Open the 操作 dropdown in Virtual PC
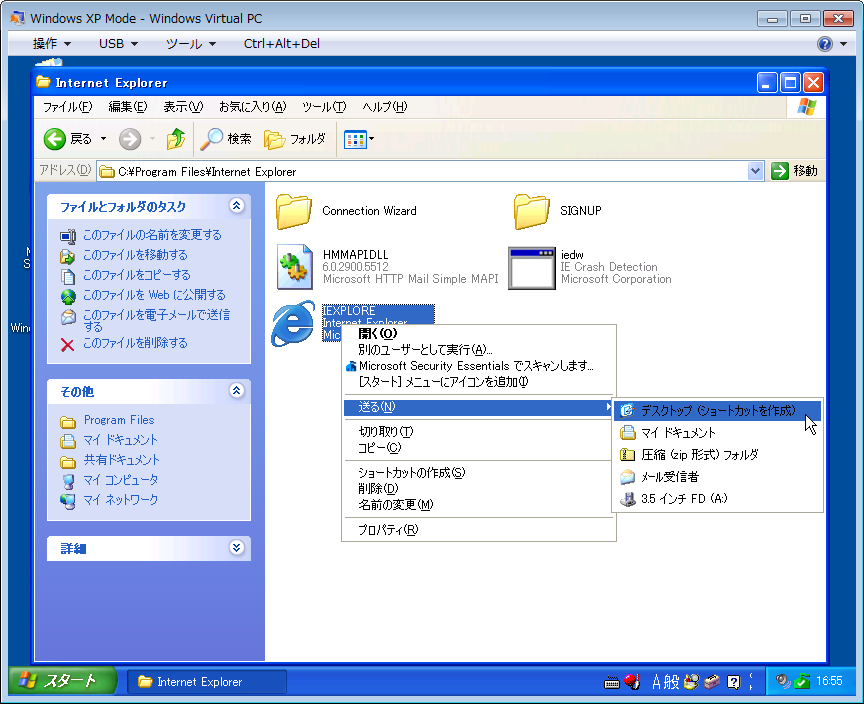Viewport: 864px width, 704px height. [51, 44]
